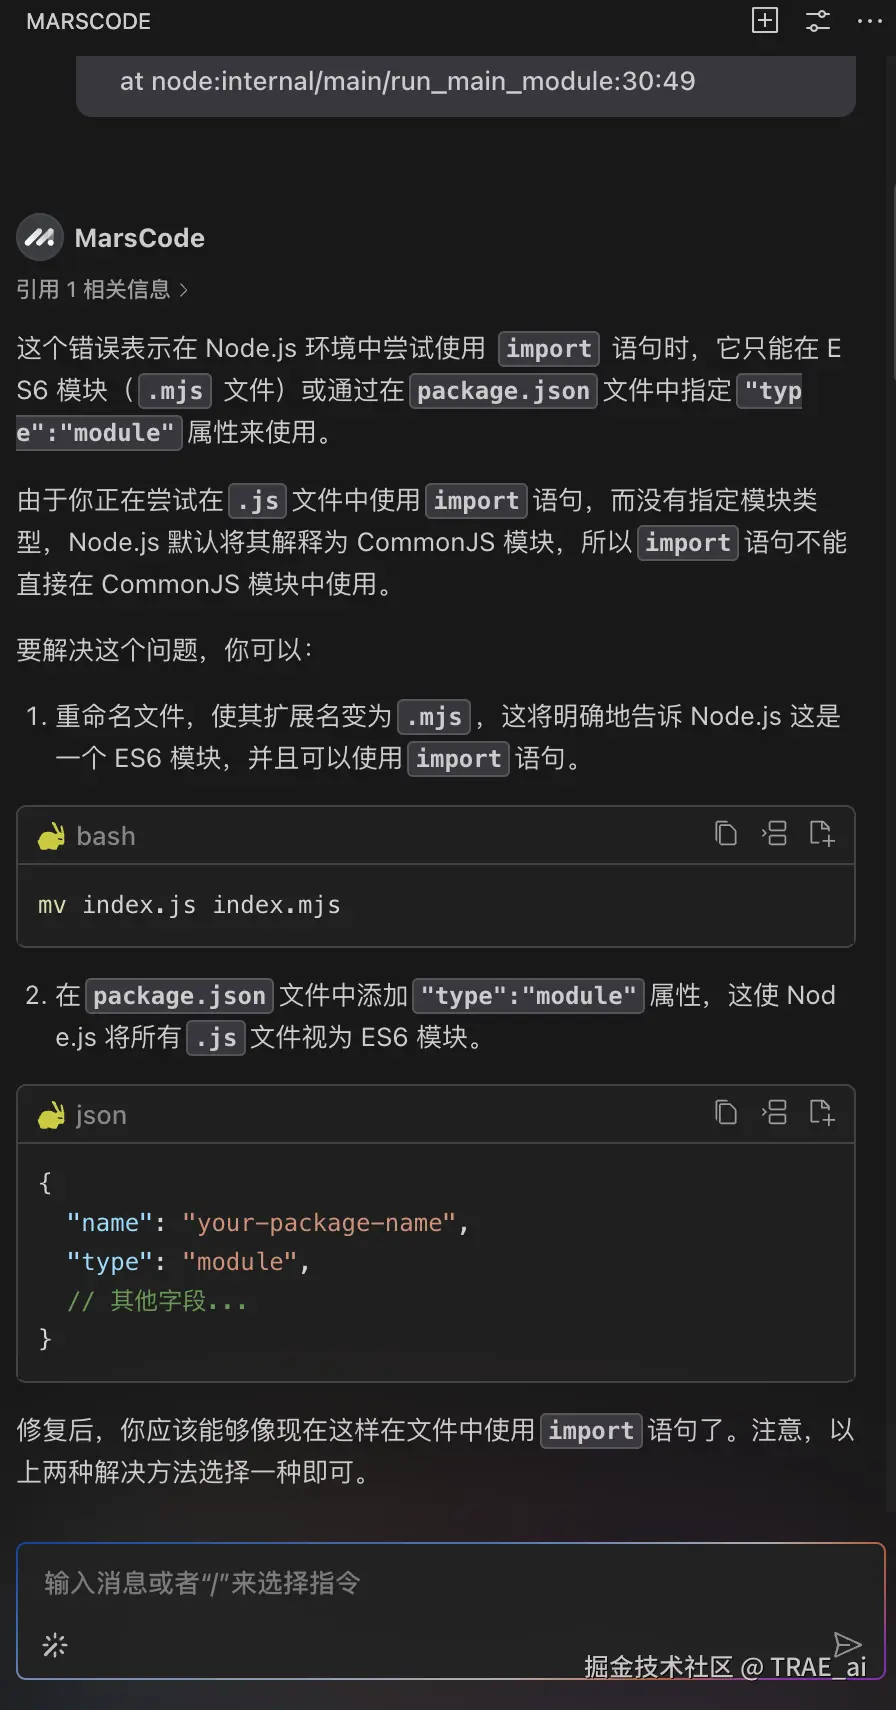The height and width of the screenshot is (1710, 896).
Task: Focus the message input field
Action: (x=400, y=1583)
